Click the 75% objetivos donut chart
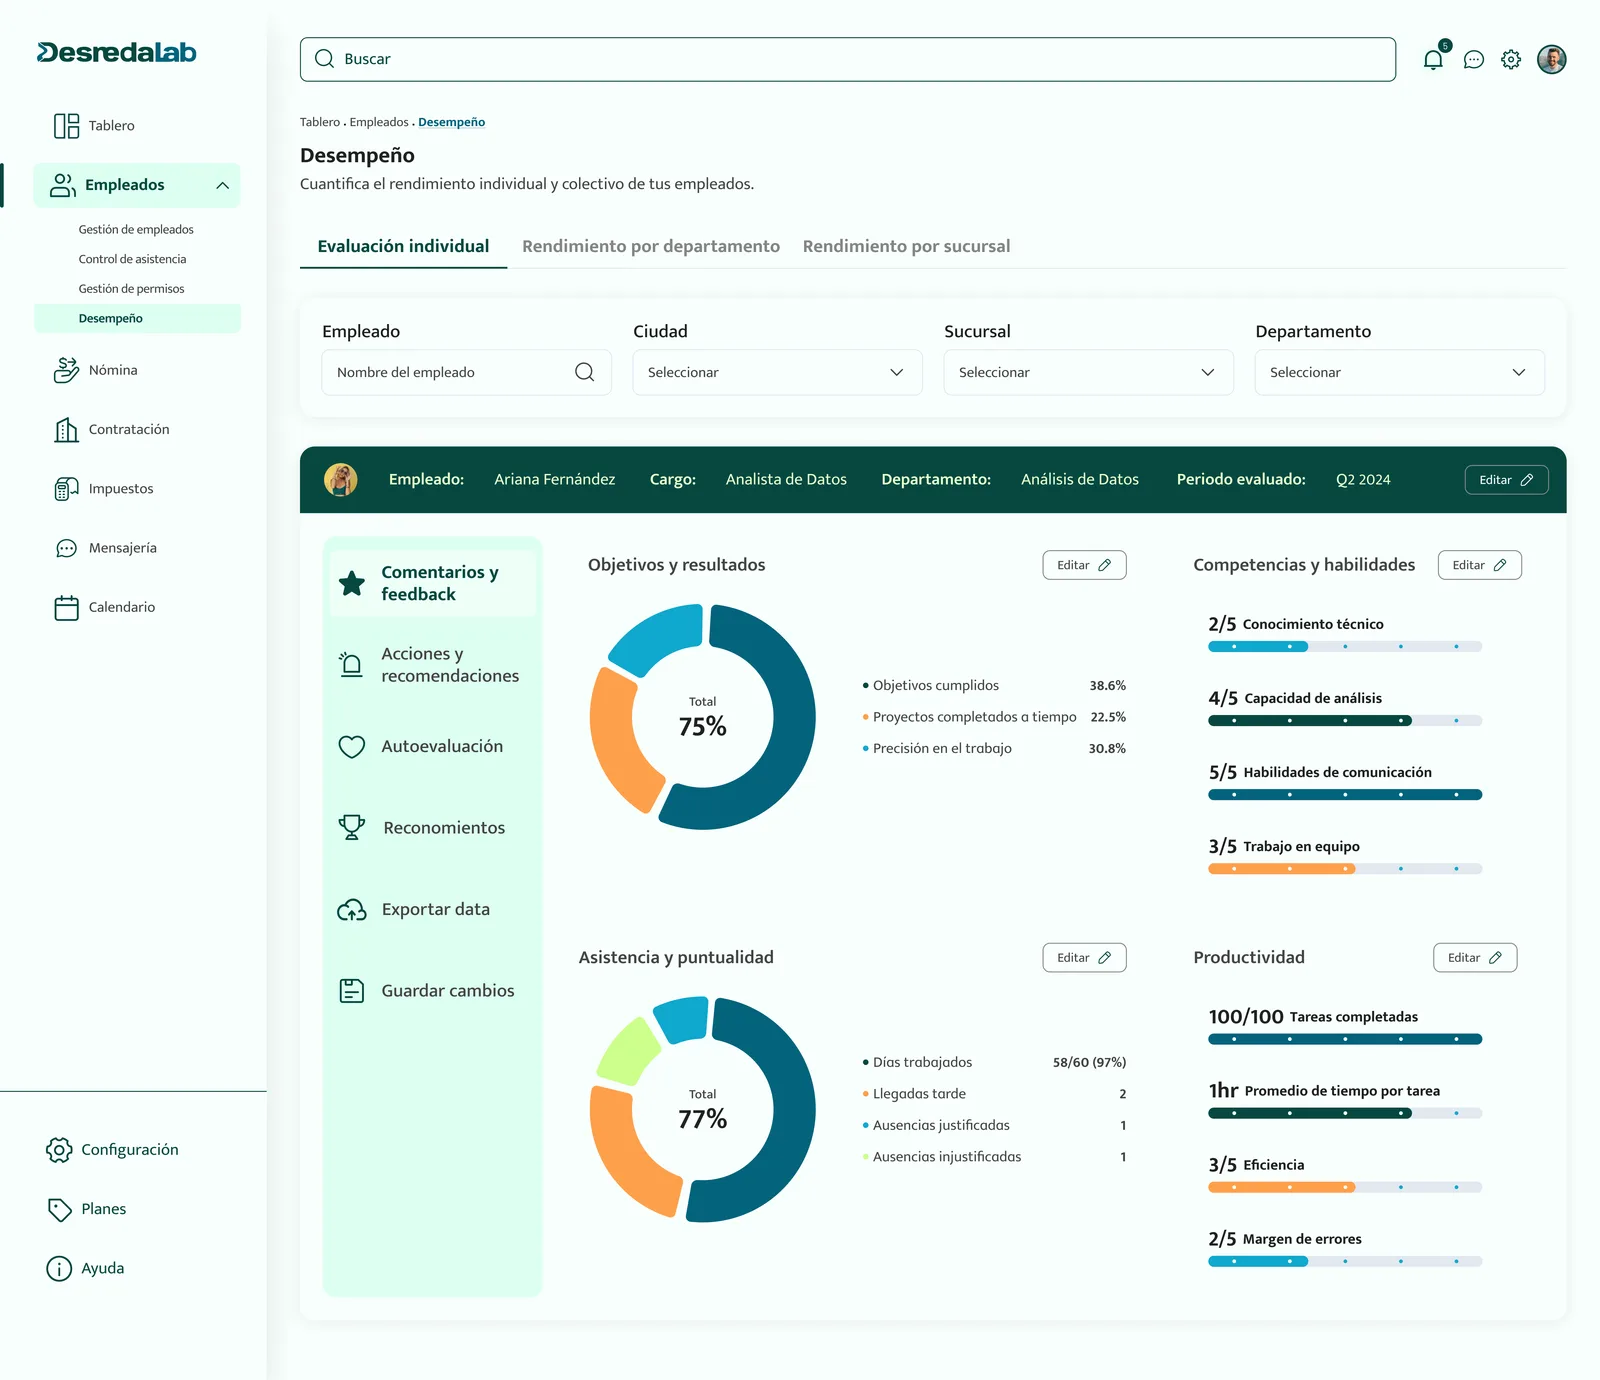1600x1380 pixels. (x=703, y=717)
